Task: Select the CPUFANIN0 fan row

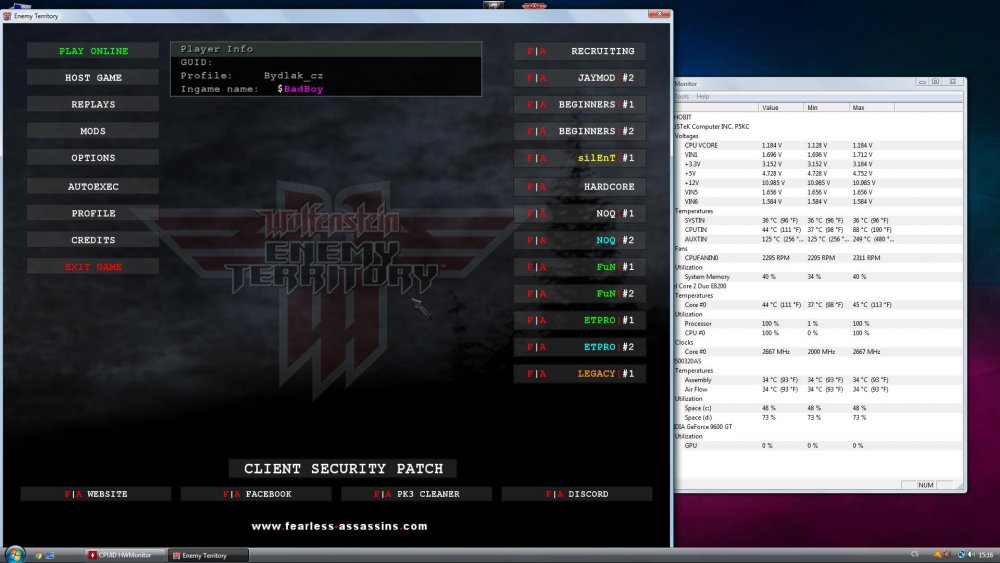Action: coord(819,258)
